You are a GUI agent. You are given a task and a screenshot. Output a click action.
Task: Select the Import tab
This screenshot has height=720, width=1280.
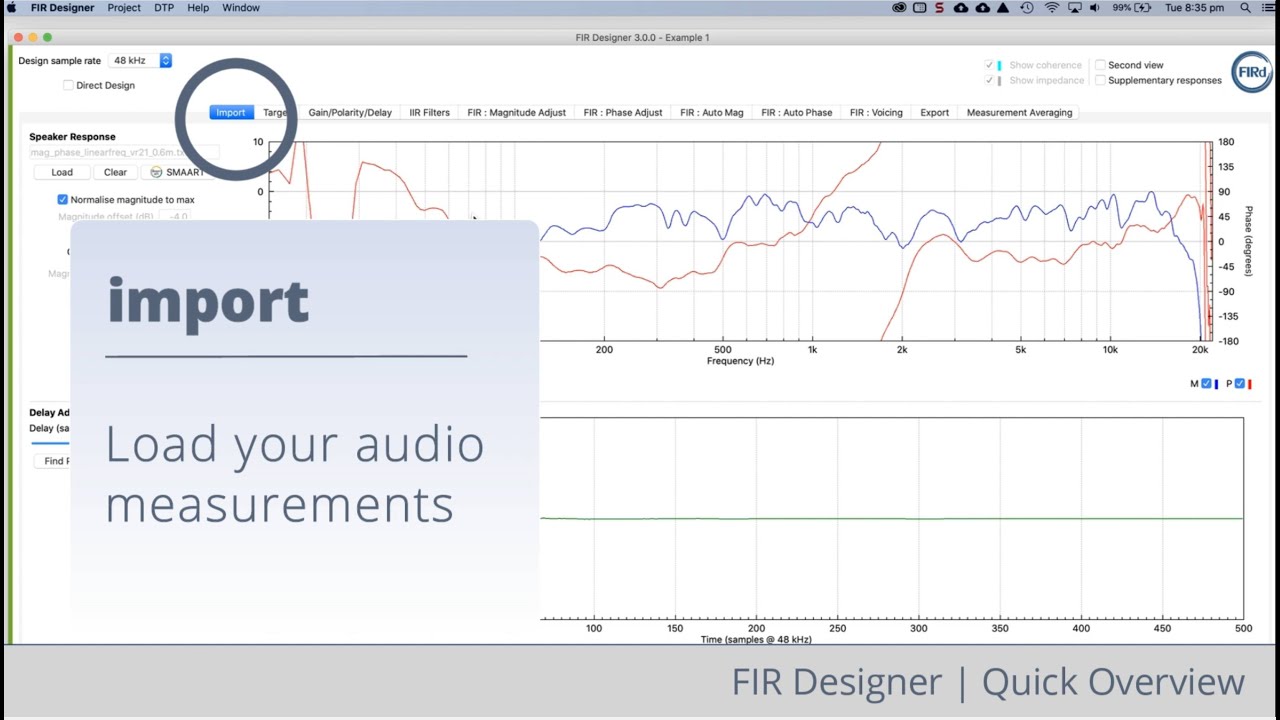pyautogui.click(x=231, y=112)
